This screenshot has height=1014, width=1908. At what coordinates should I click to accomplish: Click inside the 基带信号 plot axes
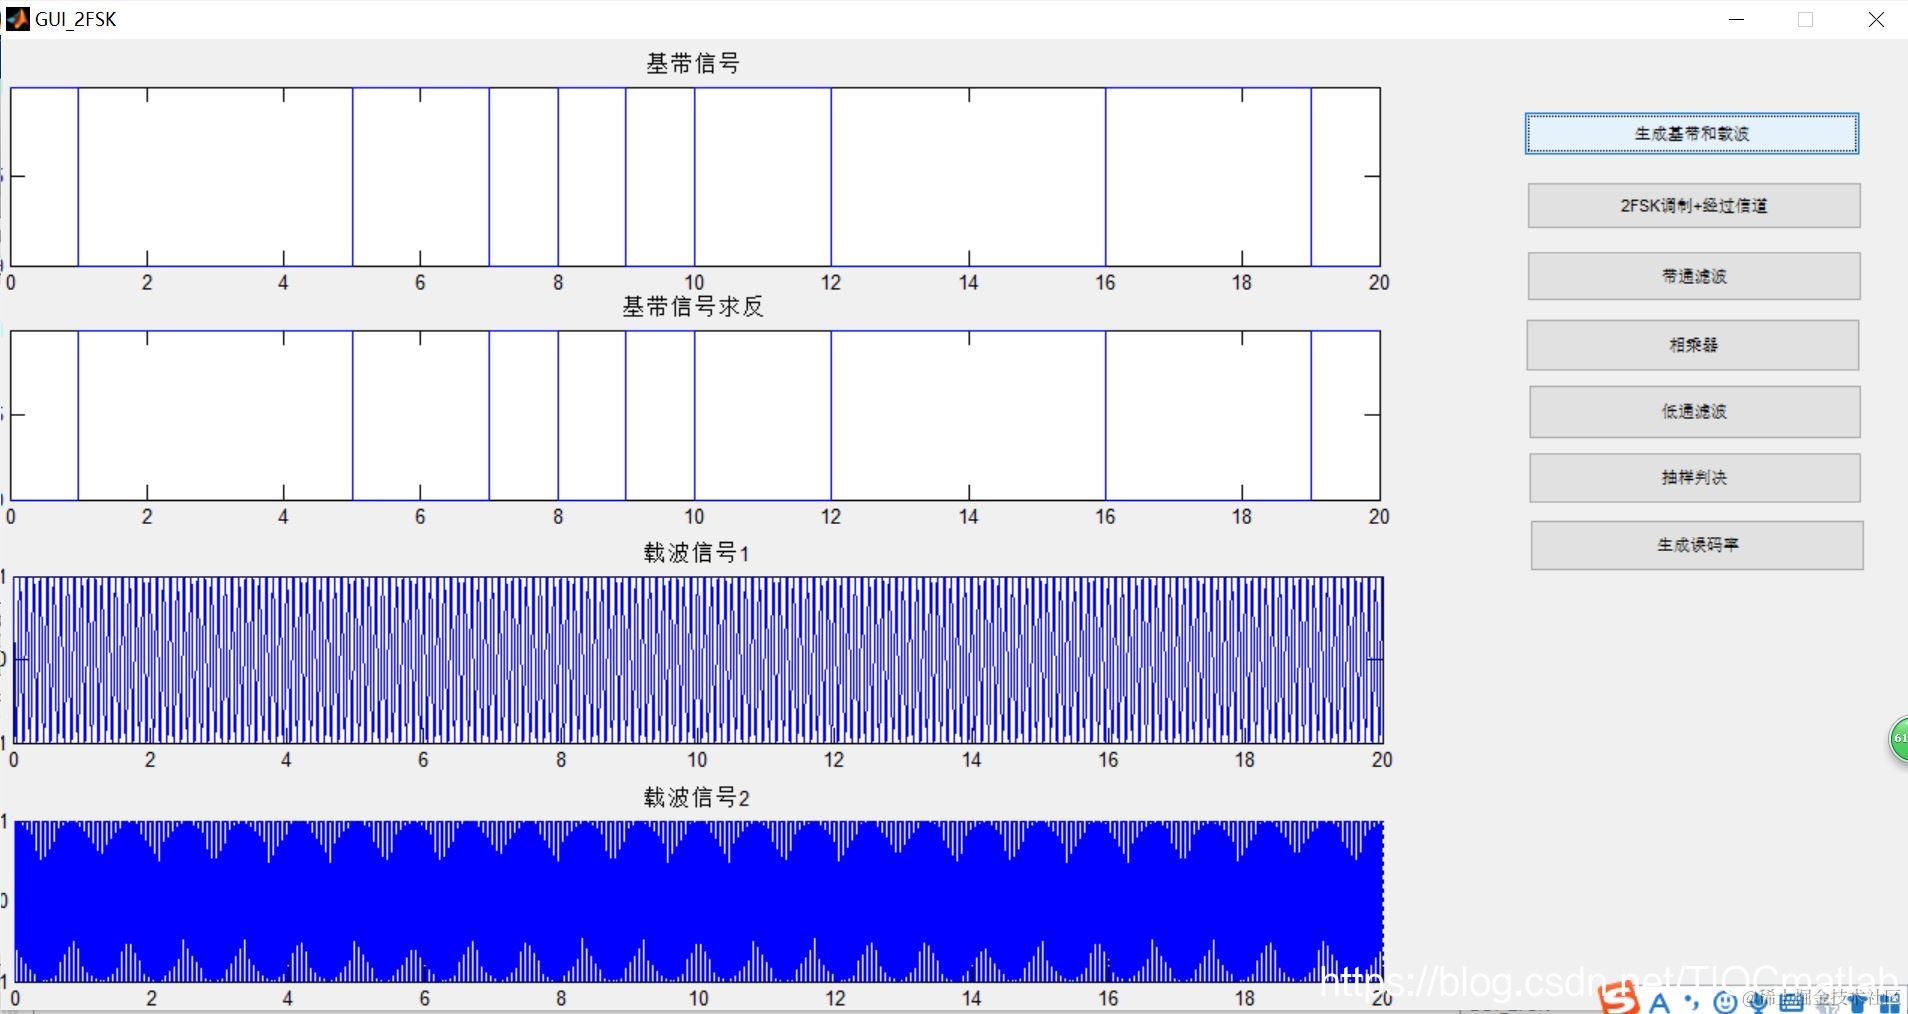pos(695,177)
